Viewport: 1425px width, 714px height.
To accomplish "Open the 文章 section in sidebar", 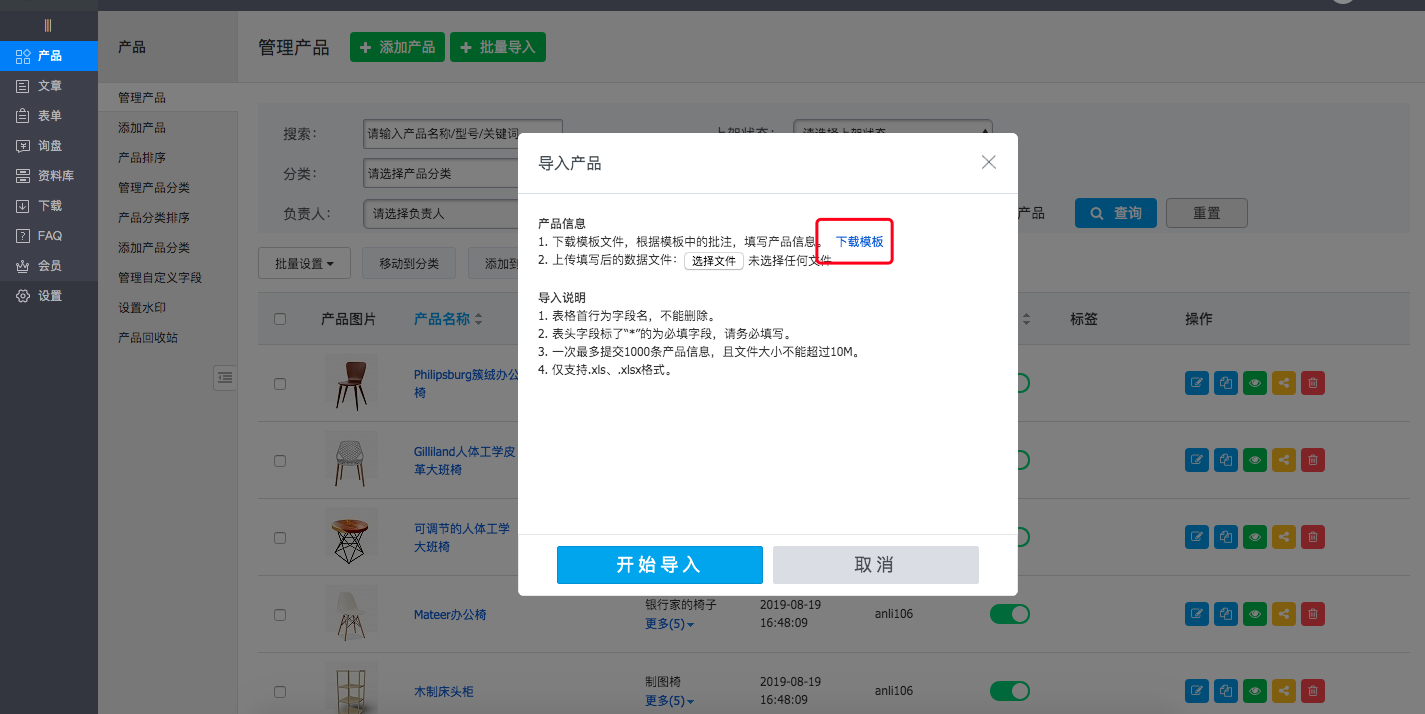I will click(49, 86).
